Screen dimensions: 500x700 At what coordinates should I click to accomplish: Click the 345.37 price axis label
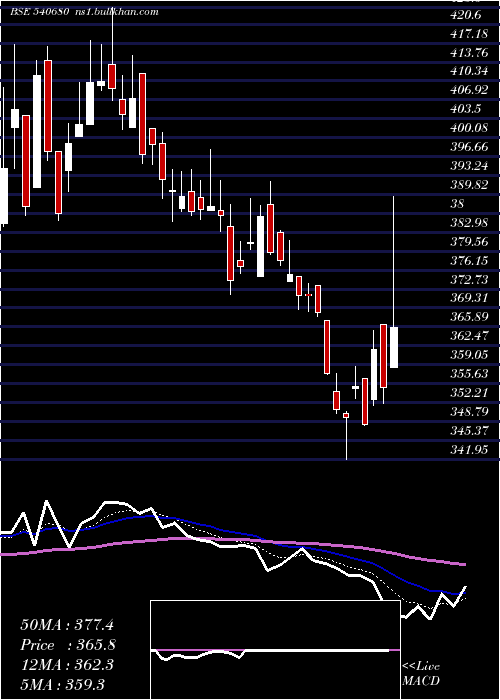[x=469, y=431]
